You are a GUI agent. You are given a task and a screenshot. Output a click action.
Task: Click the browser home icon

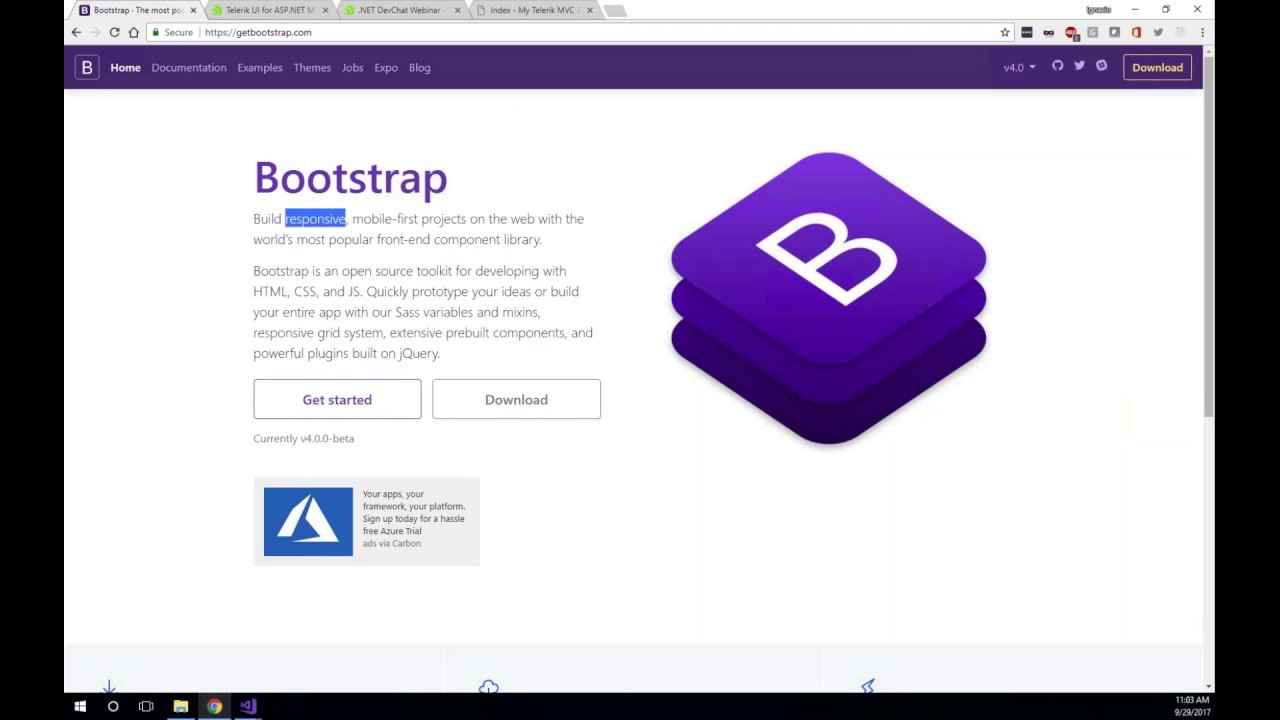pyautogui.click(x=133, y=32)
